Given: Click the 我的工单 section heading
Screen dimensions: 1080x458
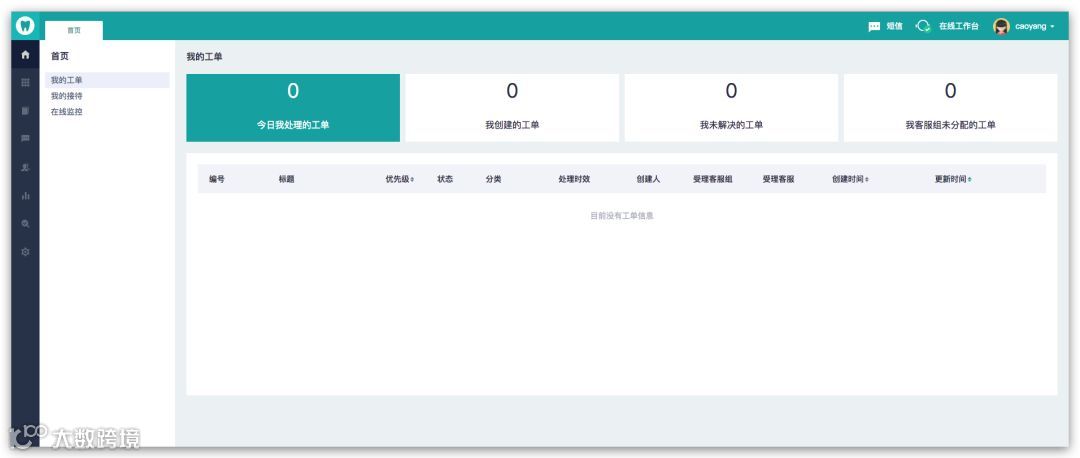Looking at the screenshot, I should [x=205, y=56].
